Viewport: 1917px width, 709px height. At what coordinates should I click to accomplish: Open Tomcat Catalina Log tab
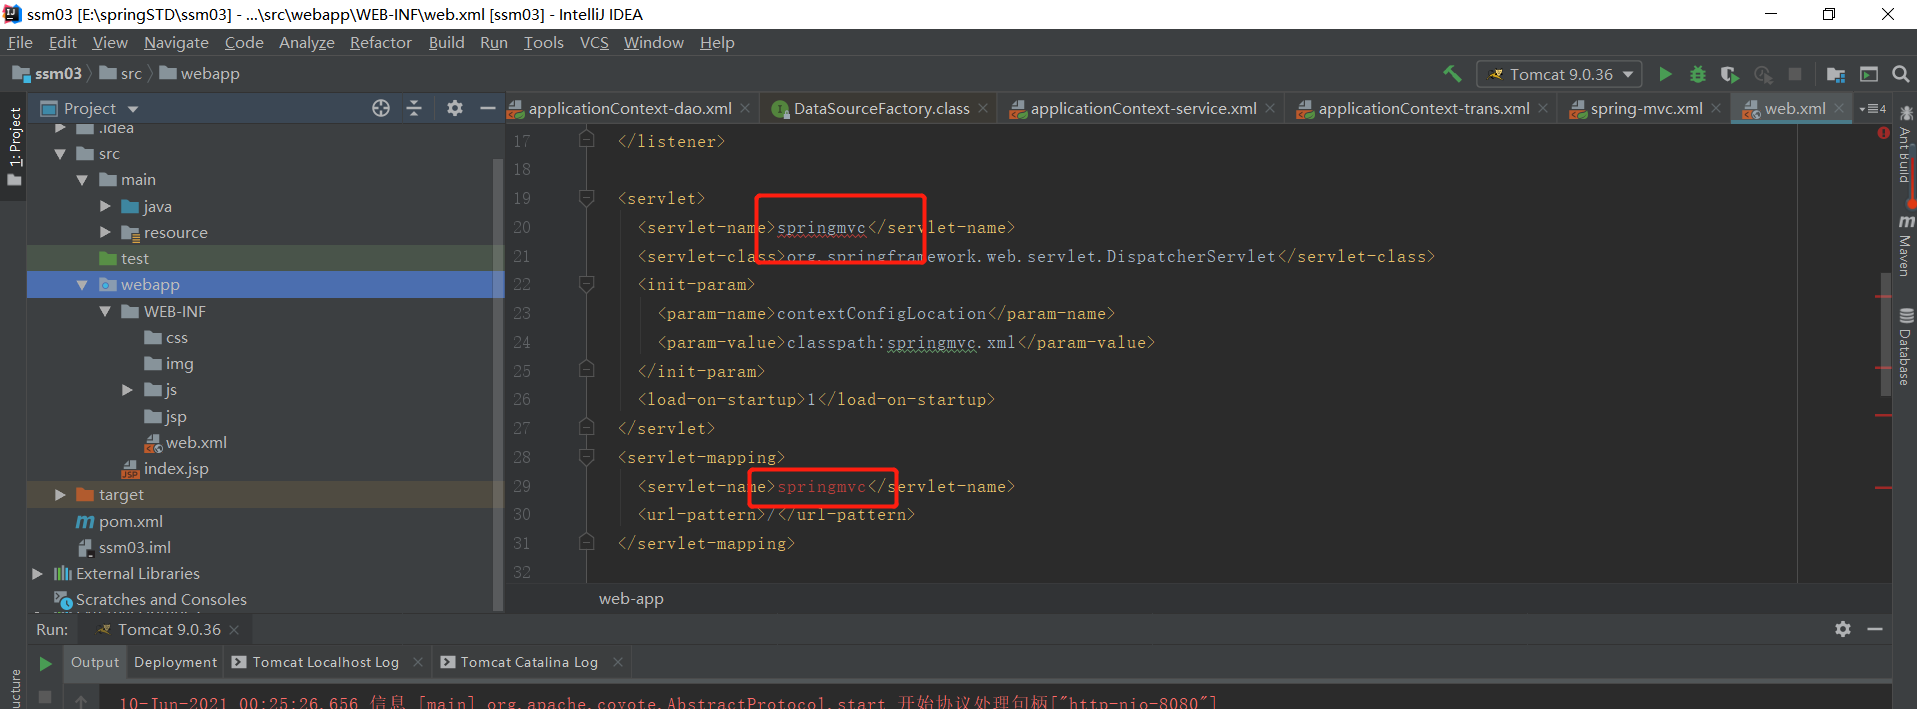click(529, 662)
